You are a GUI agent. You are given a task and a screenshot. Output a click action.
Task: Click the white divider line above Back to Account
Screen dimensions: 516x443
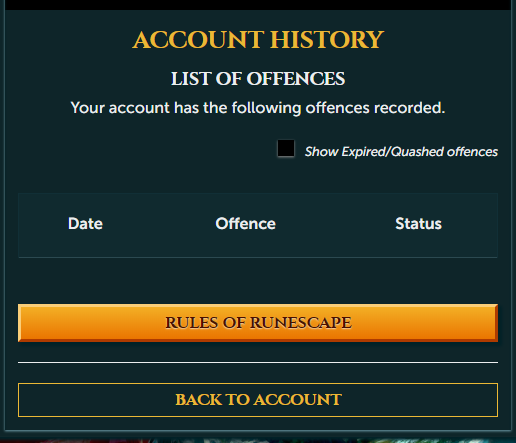[258, 362]
